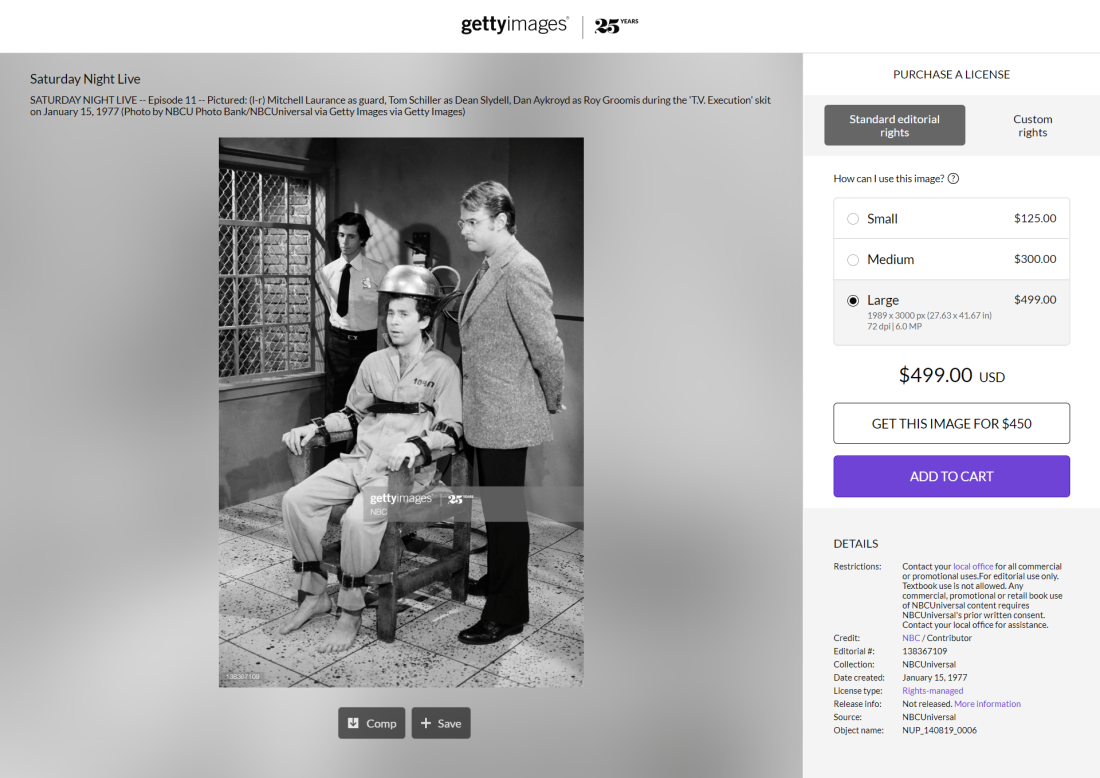Image resolution: width=1100 pixels, height=778 pixels.
Task: Select the Large size radio button
Action: click(853, 300)
